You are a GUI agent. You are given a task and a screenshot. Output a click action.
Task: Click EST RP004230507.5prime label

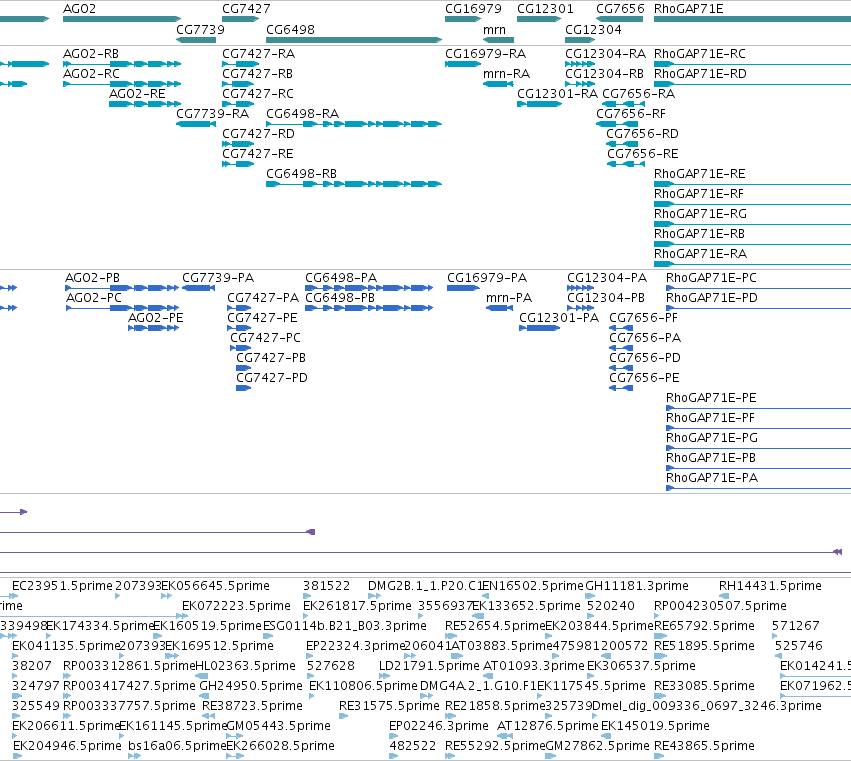coord(720,606)
